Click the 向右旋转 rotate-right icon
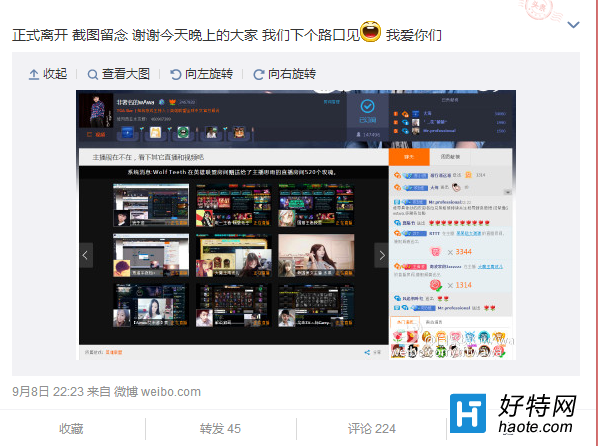 pos(259,74)
